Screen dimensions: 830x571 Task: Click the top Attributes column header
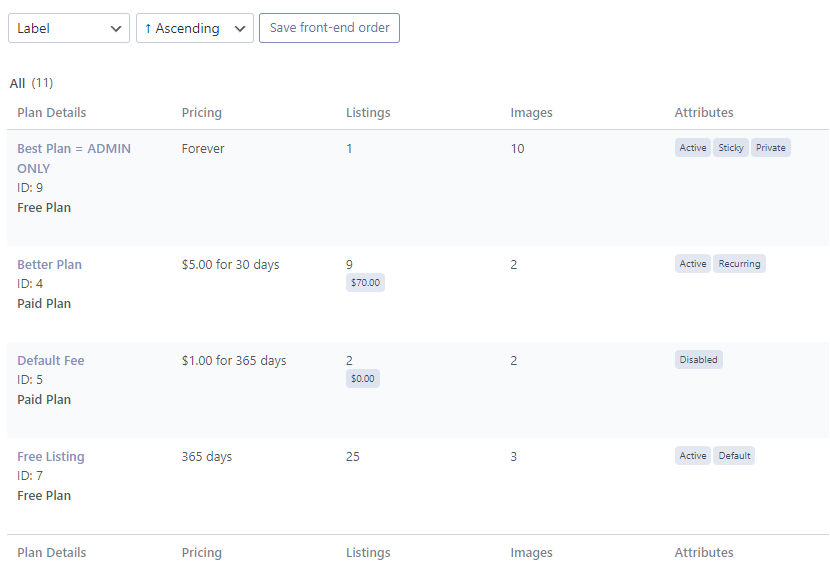[704, 113]
